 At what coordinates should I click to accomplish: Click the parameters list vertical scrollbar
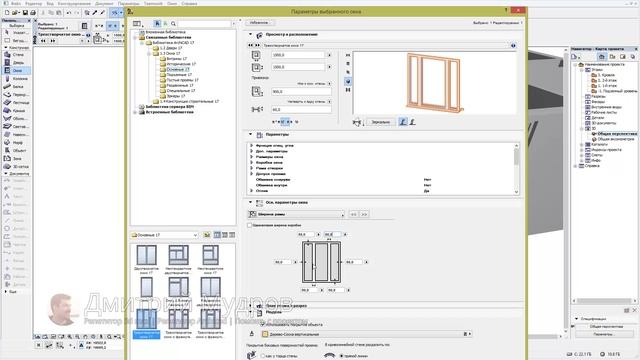click(516, 168)
